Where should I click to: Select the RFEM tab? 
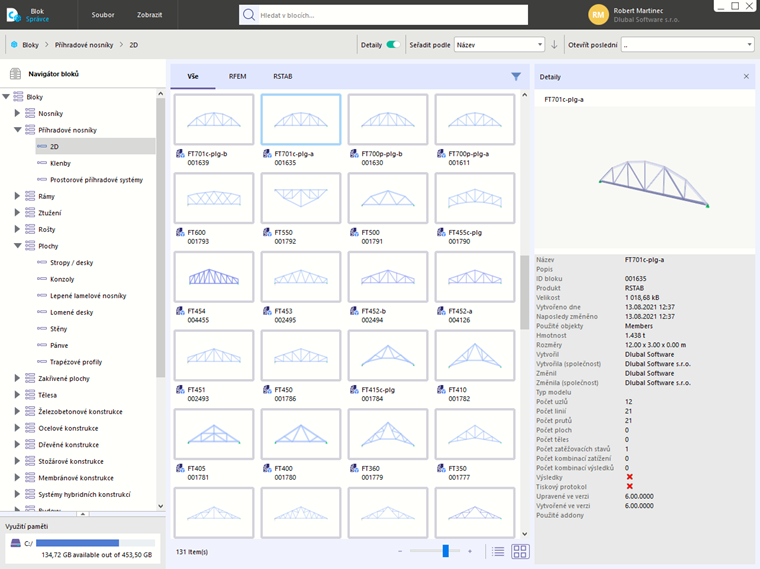[x=238, y=77]
